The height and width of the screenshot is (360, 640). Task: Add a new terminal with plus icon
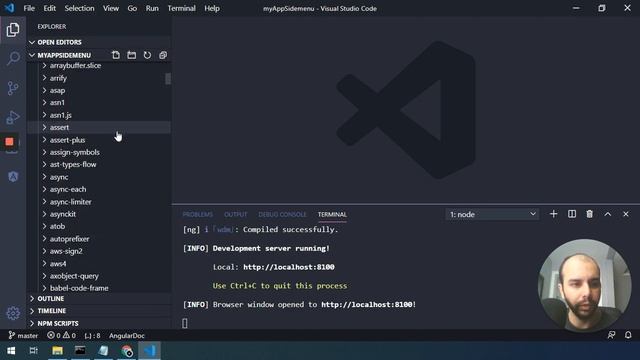tap(553, 214)
